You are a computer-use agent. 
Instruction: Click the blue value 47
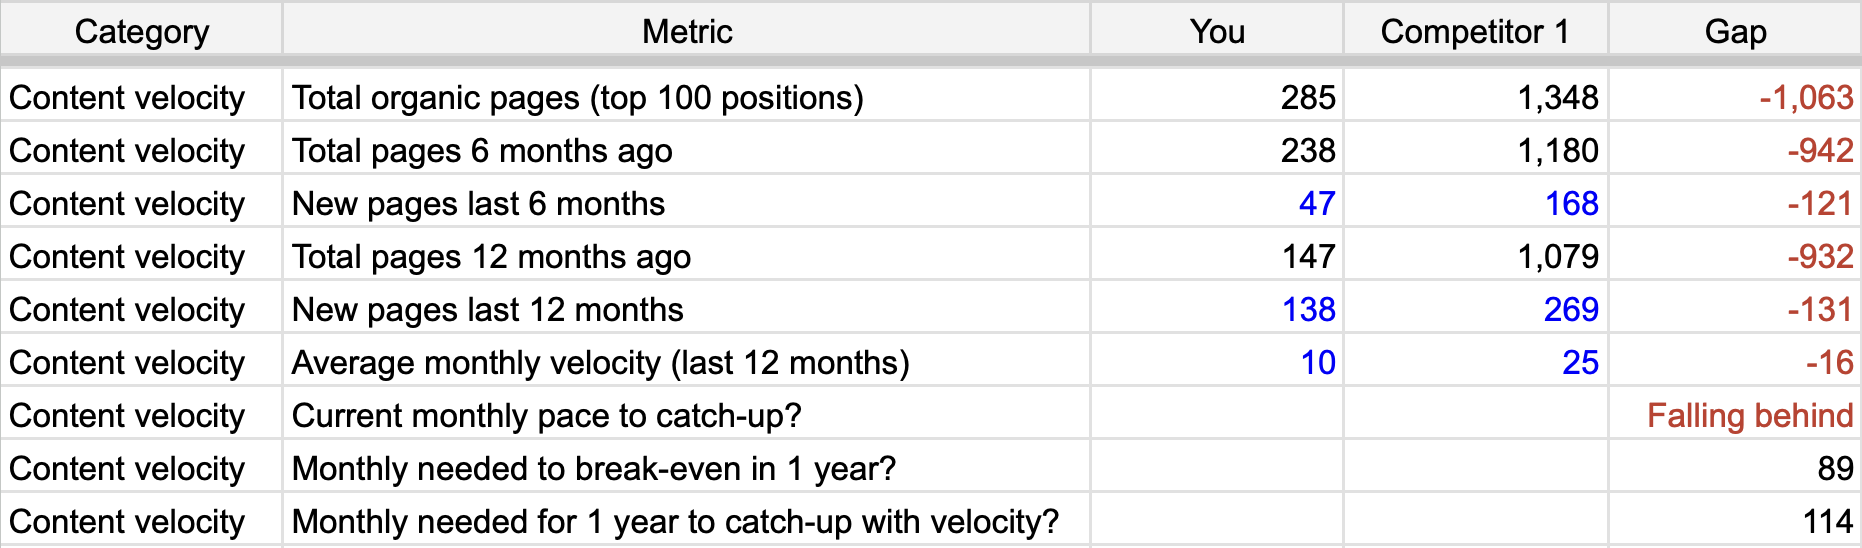pyautogui.click(x=1316, y=204)
